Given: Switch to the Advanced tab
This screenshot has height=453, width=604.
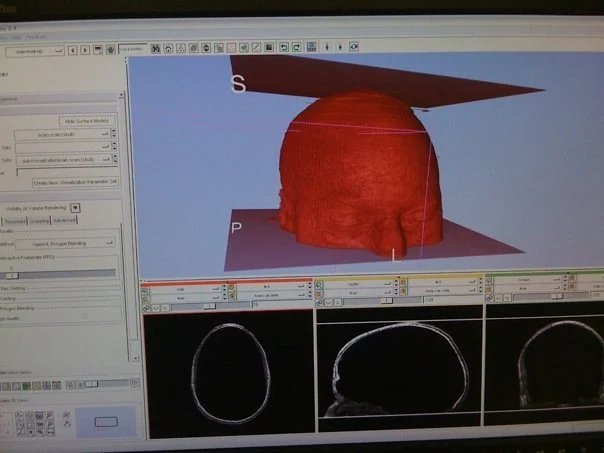Looking at the screenshot, I should (x=64, y=220).
